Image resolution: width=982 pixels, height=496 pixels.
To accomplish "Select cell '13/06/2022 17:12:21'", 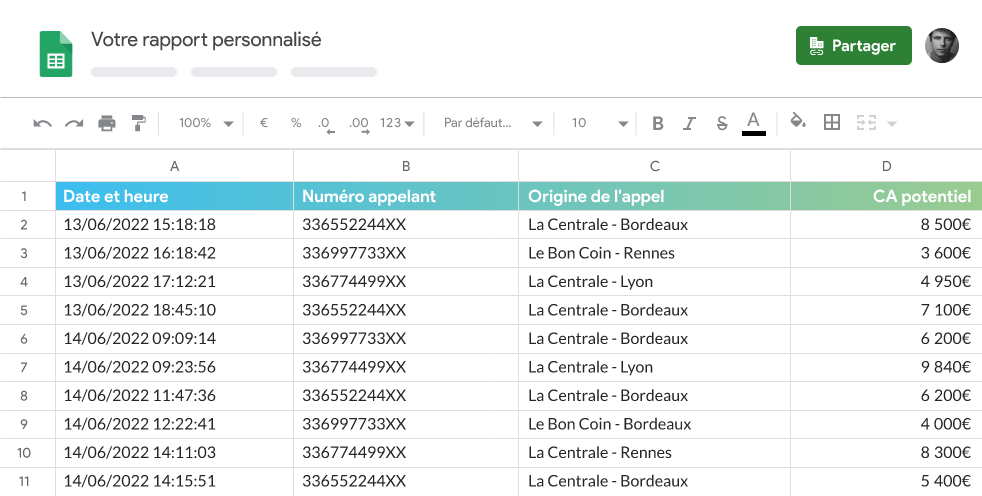I will point(174,282).
